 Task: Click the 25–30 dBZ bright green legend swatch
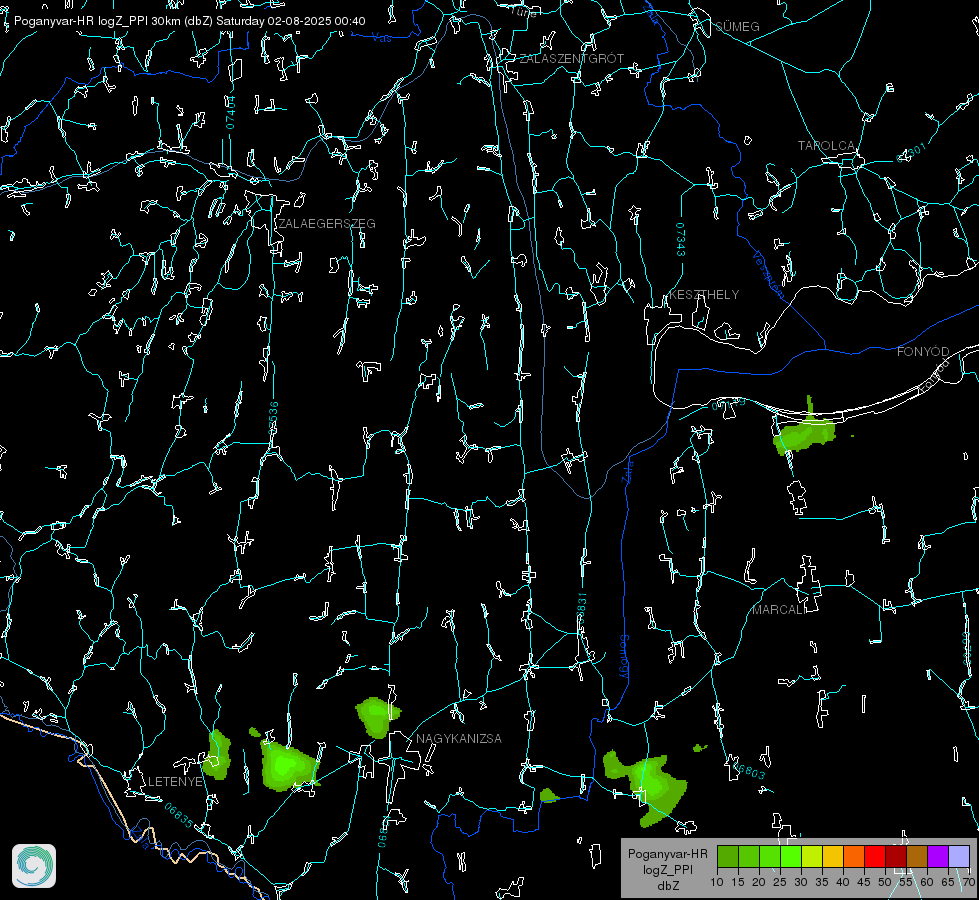791,857
